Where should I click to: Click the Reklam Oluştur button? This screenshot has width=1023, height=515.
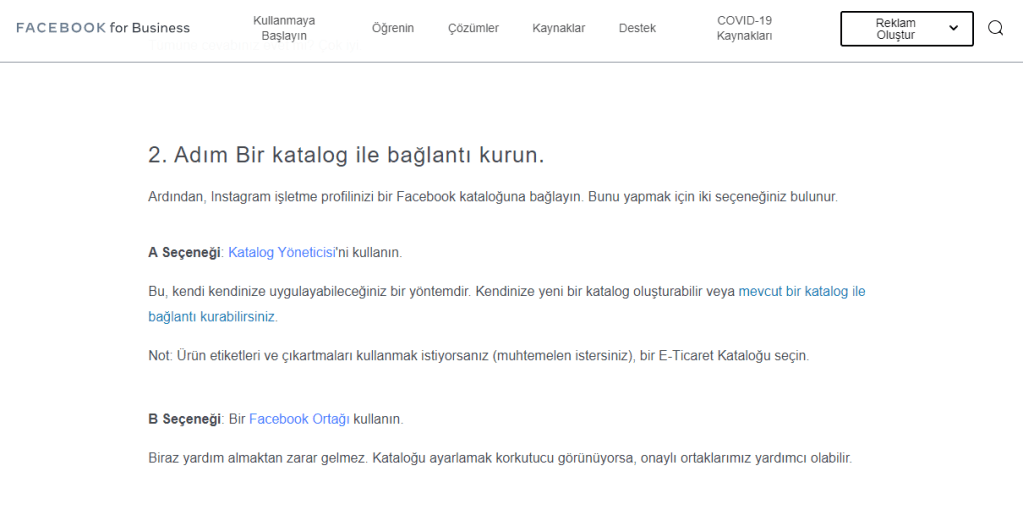coord(906,29)
